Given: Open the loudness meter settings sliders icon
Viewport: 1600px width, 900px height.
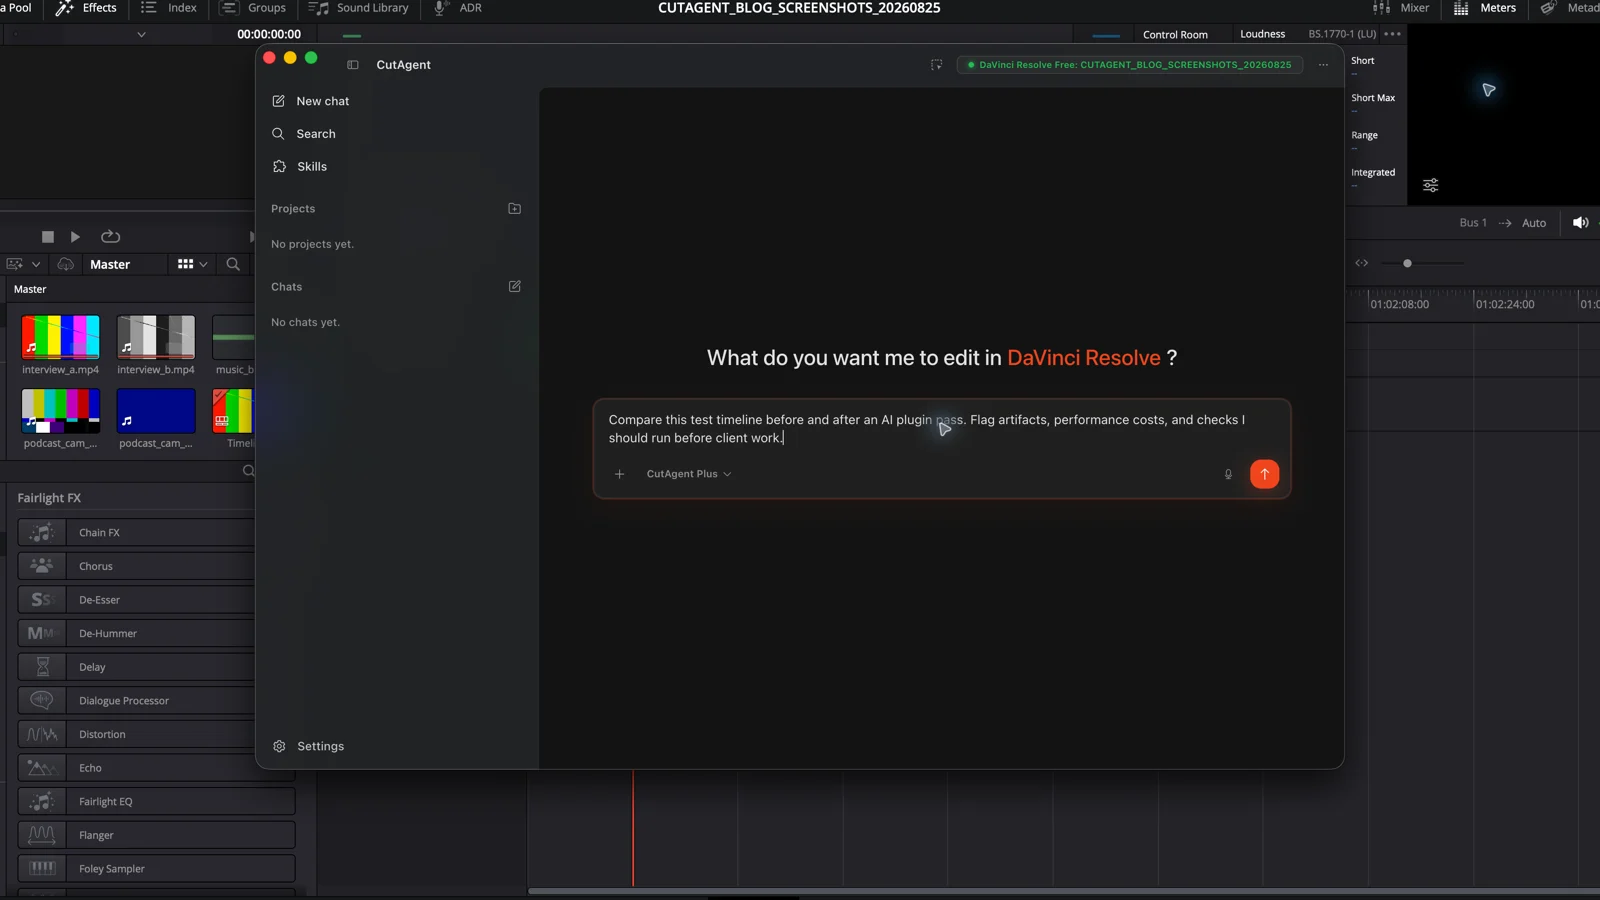Looking at the screenshot, I should click(x=1431, y=185).
